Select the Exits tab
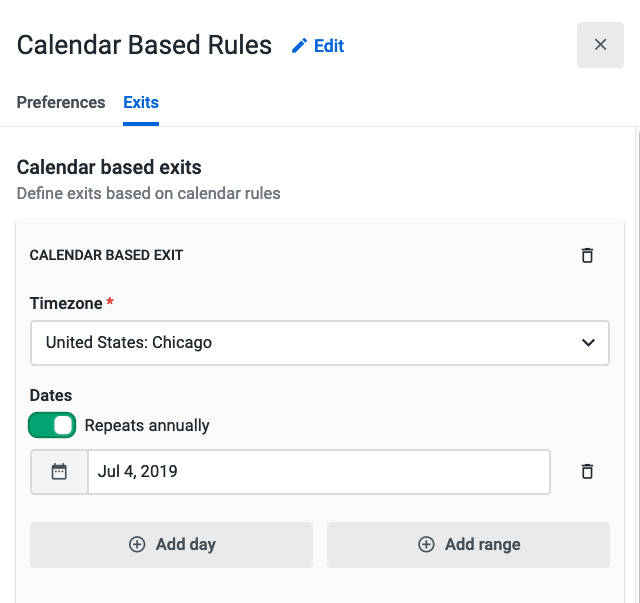640x603 pixels. pyautogui.click(x=141, y=102)
